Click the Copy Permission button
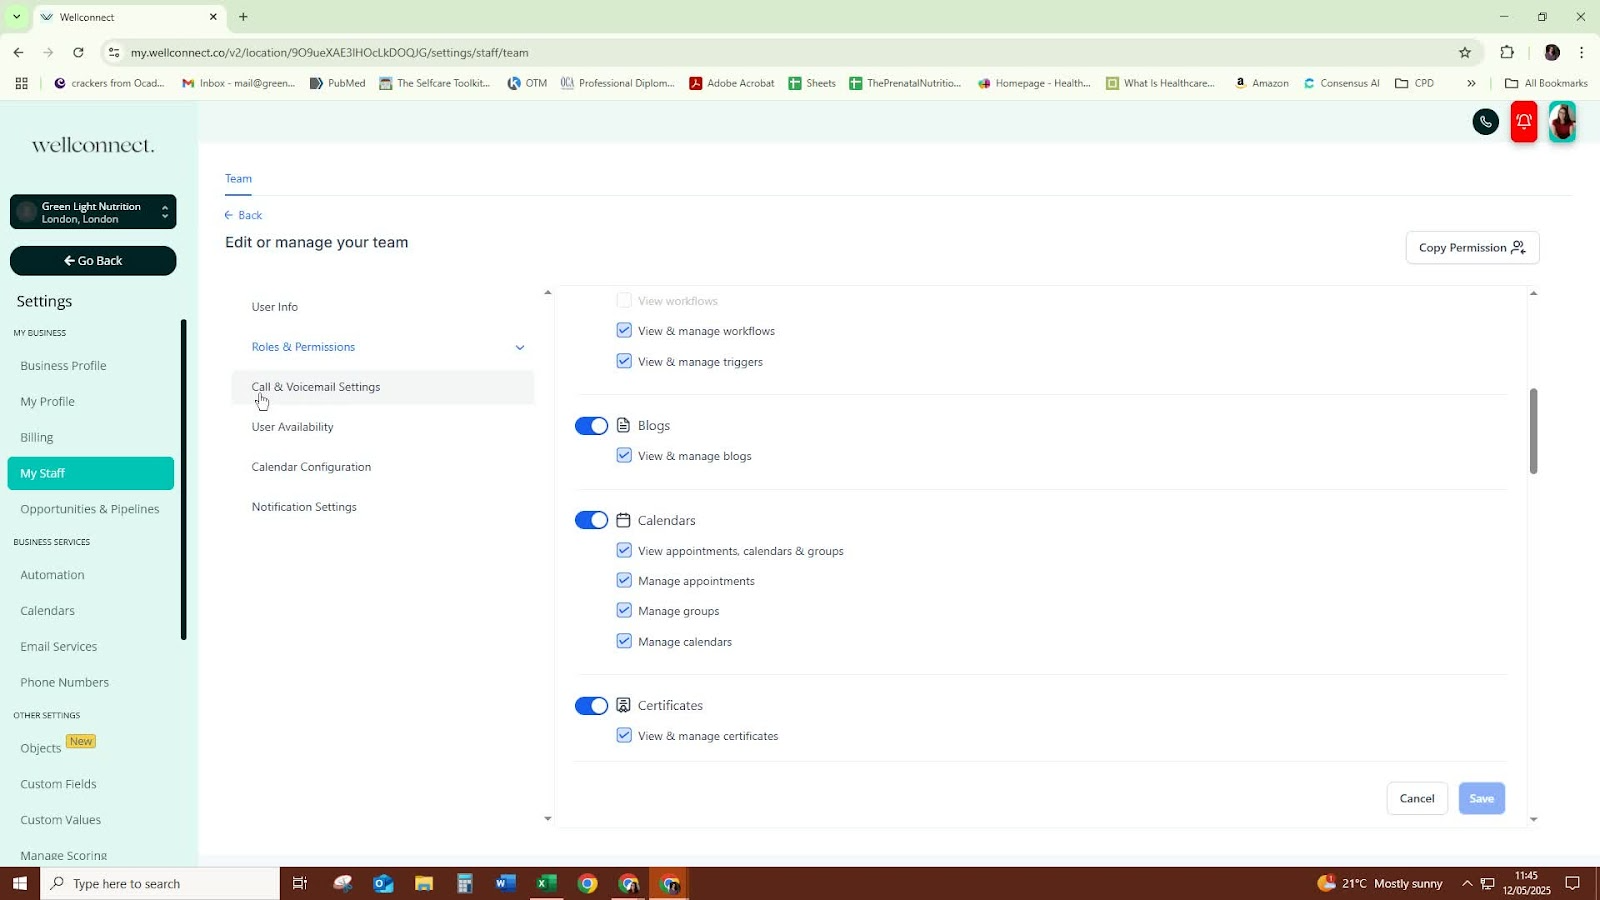The image size is (1600, 900). pyautogui.click(x=1472, y=248)
